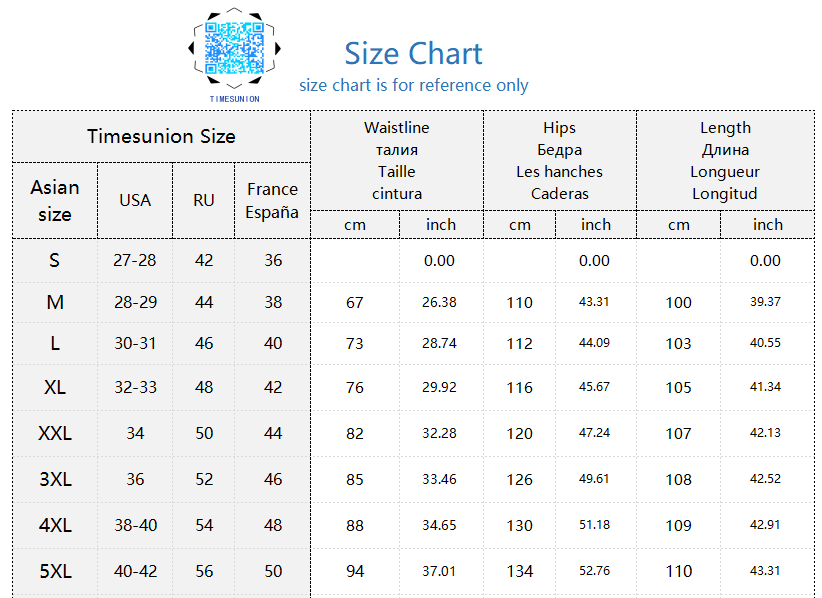Click the 116 hips cm value
The image size is (822, 598).
tap(520, 388)
